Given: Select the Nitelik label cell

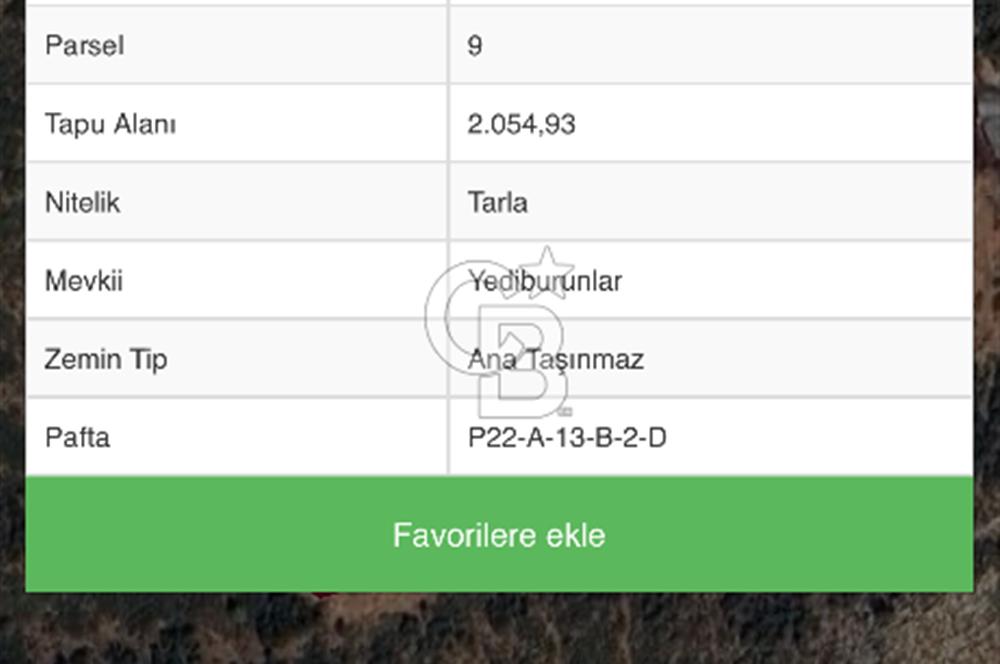Looking at the screenshot, I should point(237,202).
